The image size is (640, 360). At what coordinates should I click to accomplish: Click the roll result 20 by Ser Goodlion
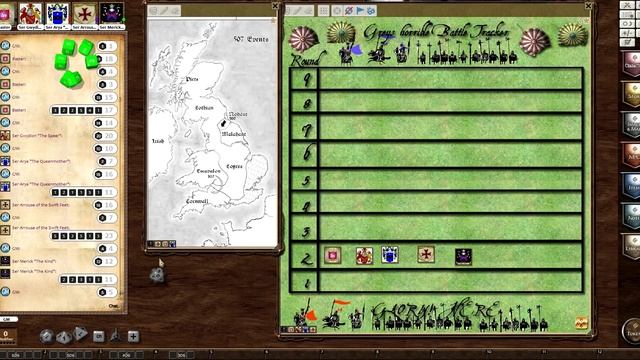106,136
